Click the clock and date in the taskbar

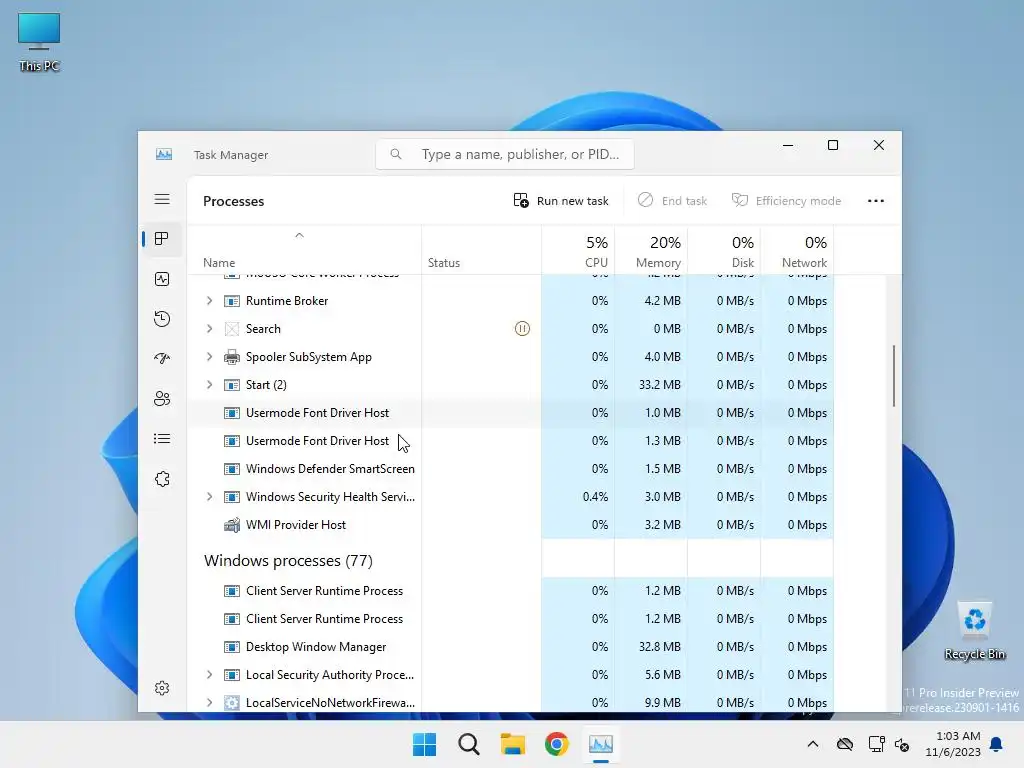[953, 744]
